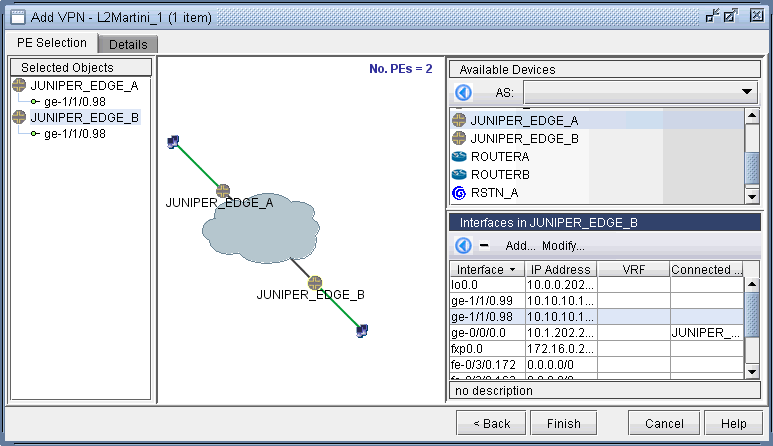
Task: Click Modify... in Interfaces toolbar
Action: click(563, 246)
